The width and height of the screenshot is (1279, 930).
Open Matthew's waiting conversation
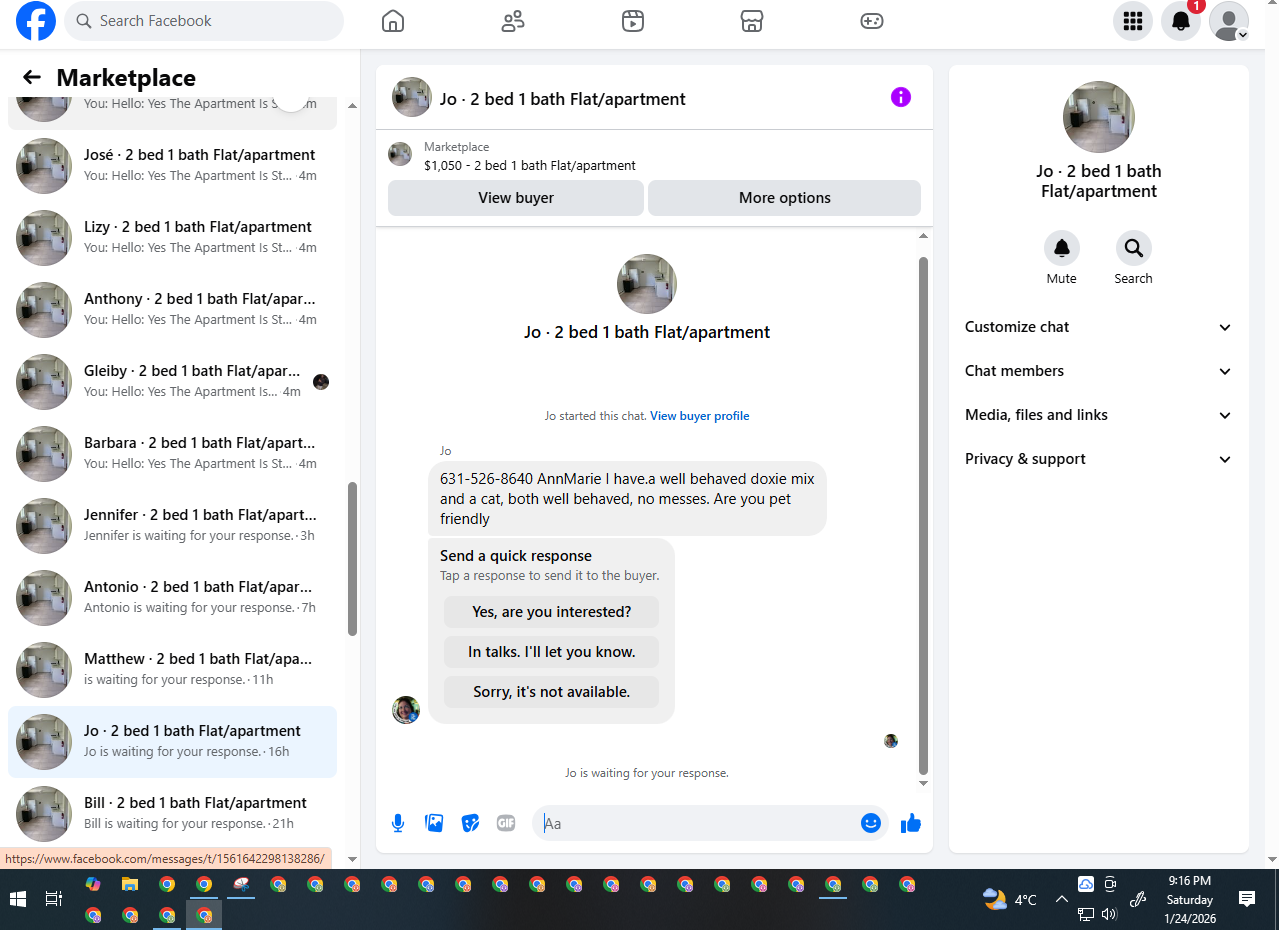[x=173, y=670]
